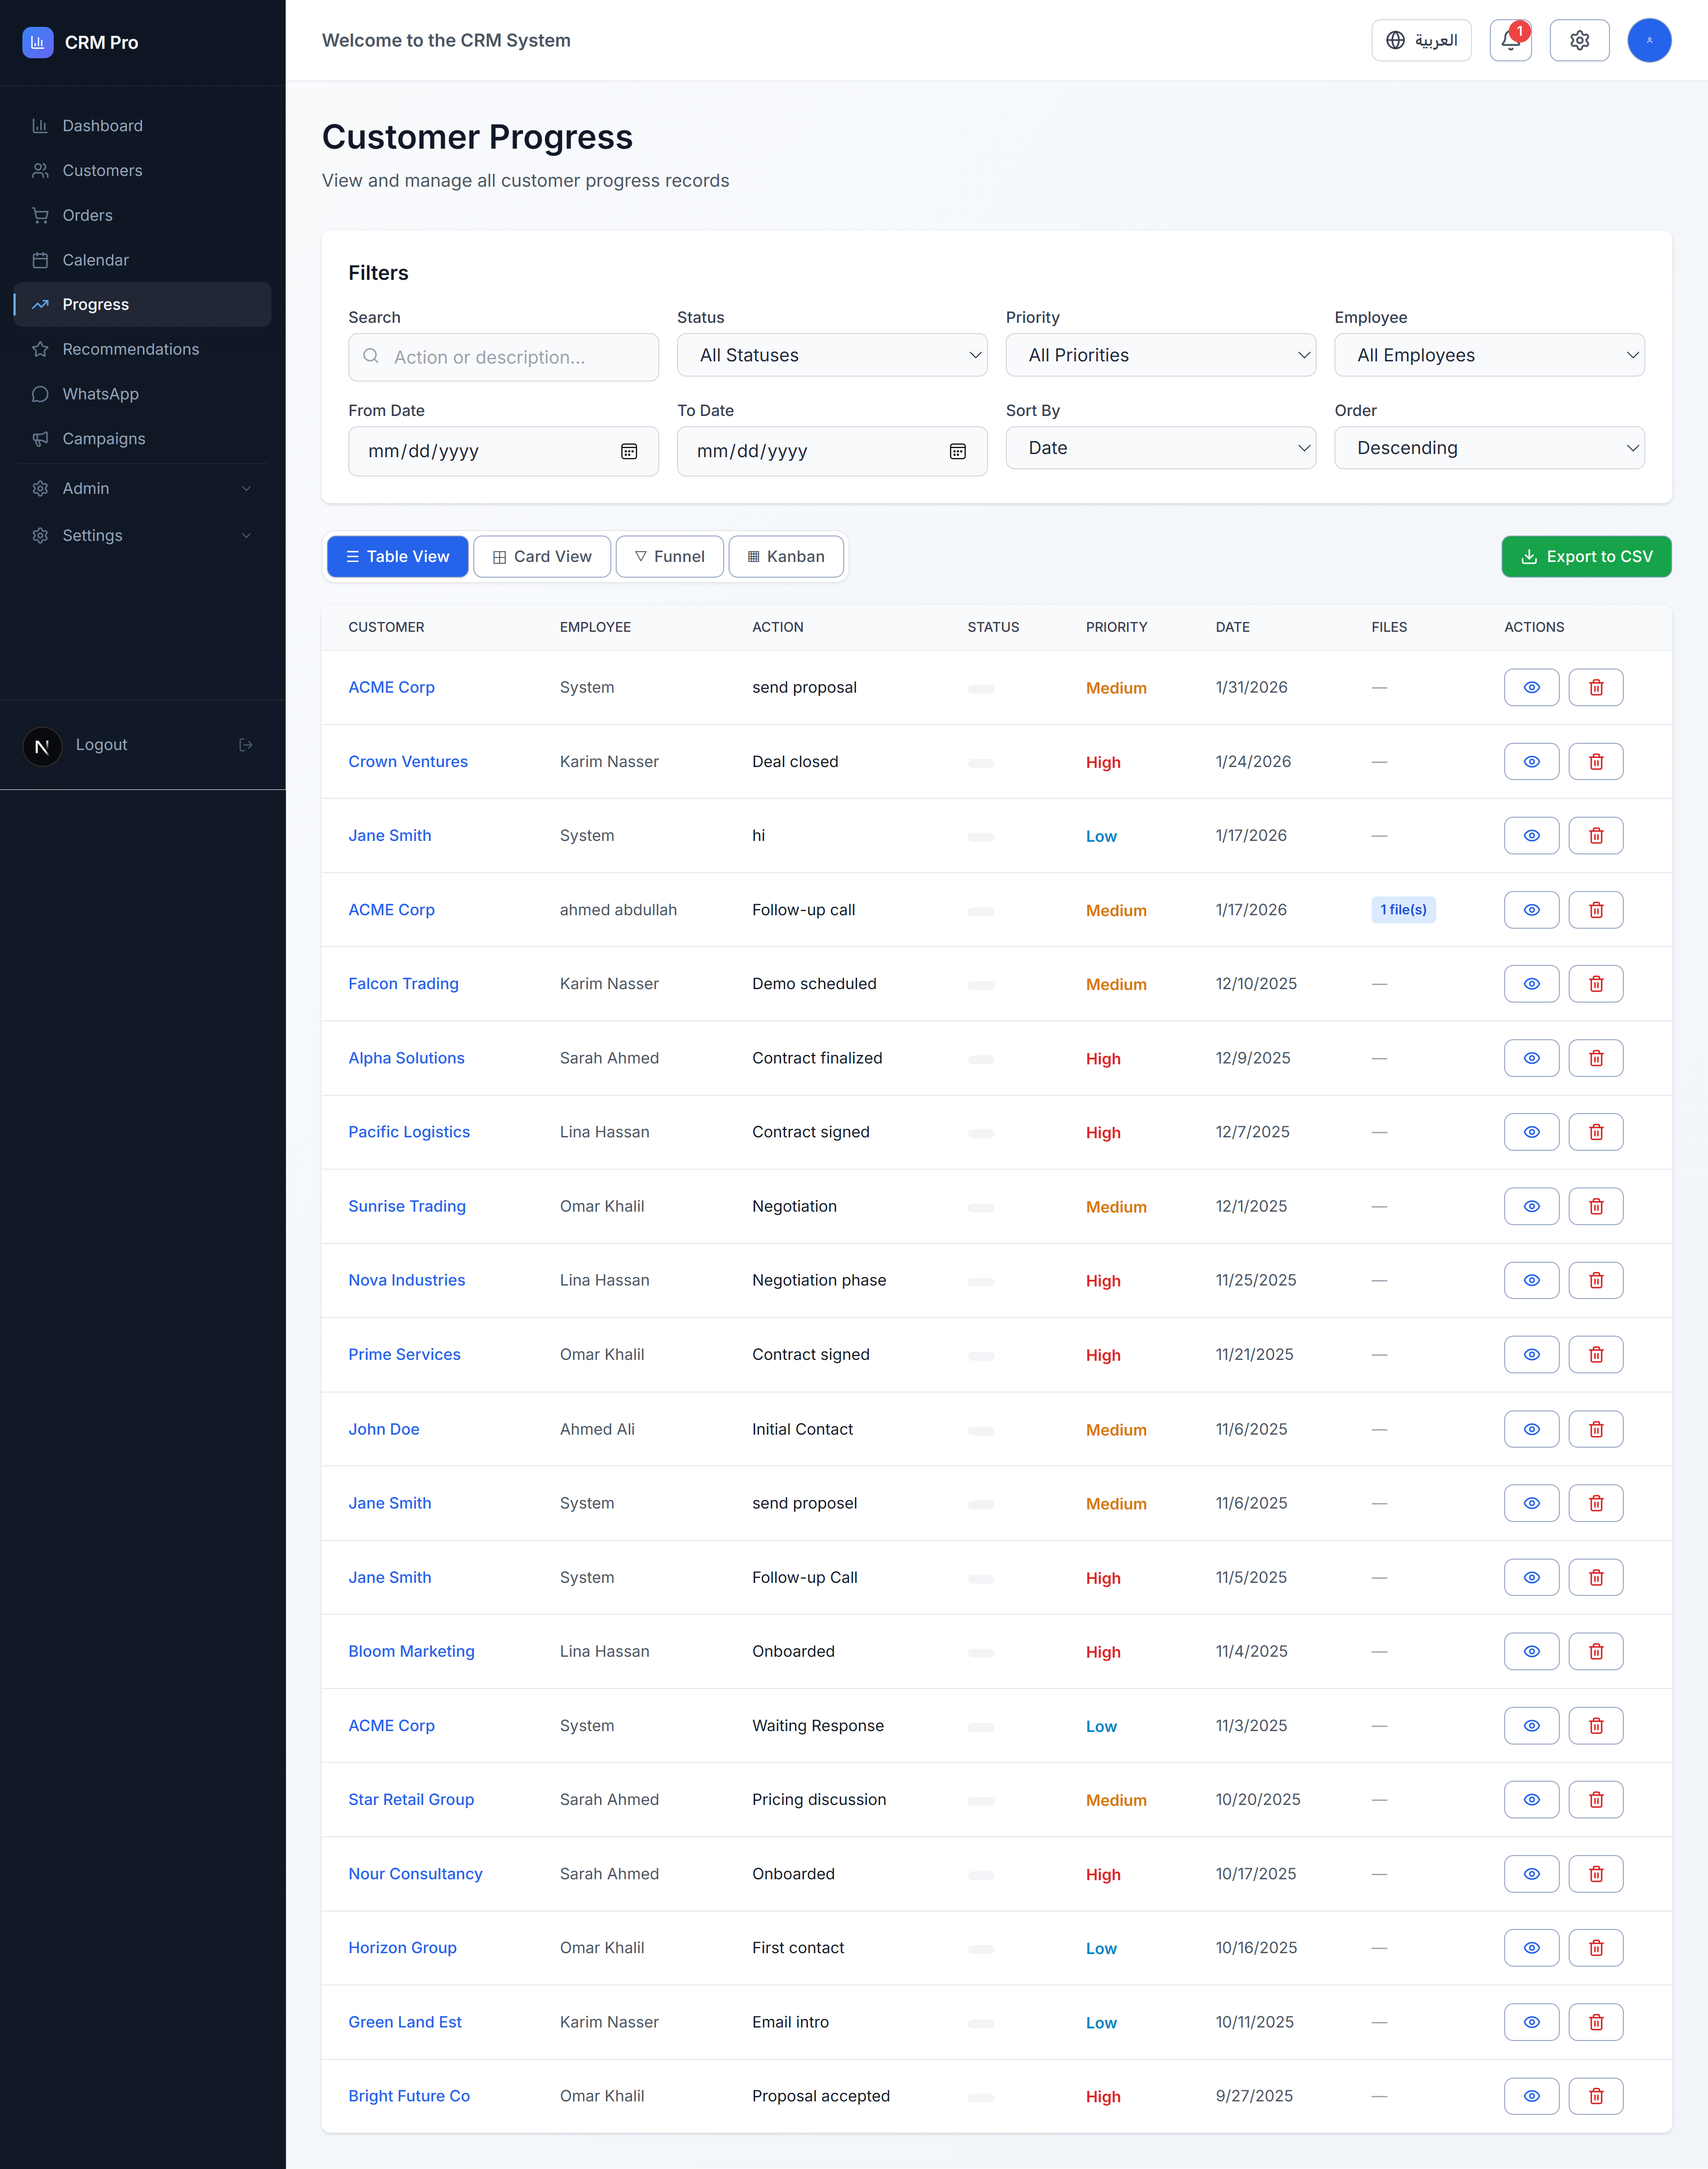This screenshot has height=2169, width=1708.
Task: View the Crown Ventures record
Action: coord(1531,762)
